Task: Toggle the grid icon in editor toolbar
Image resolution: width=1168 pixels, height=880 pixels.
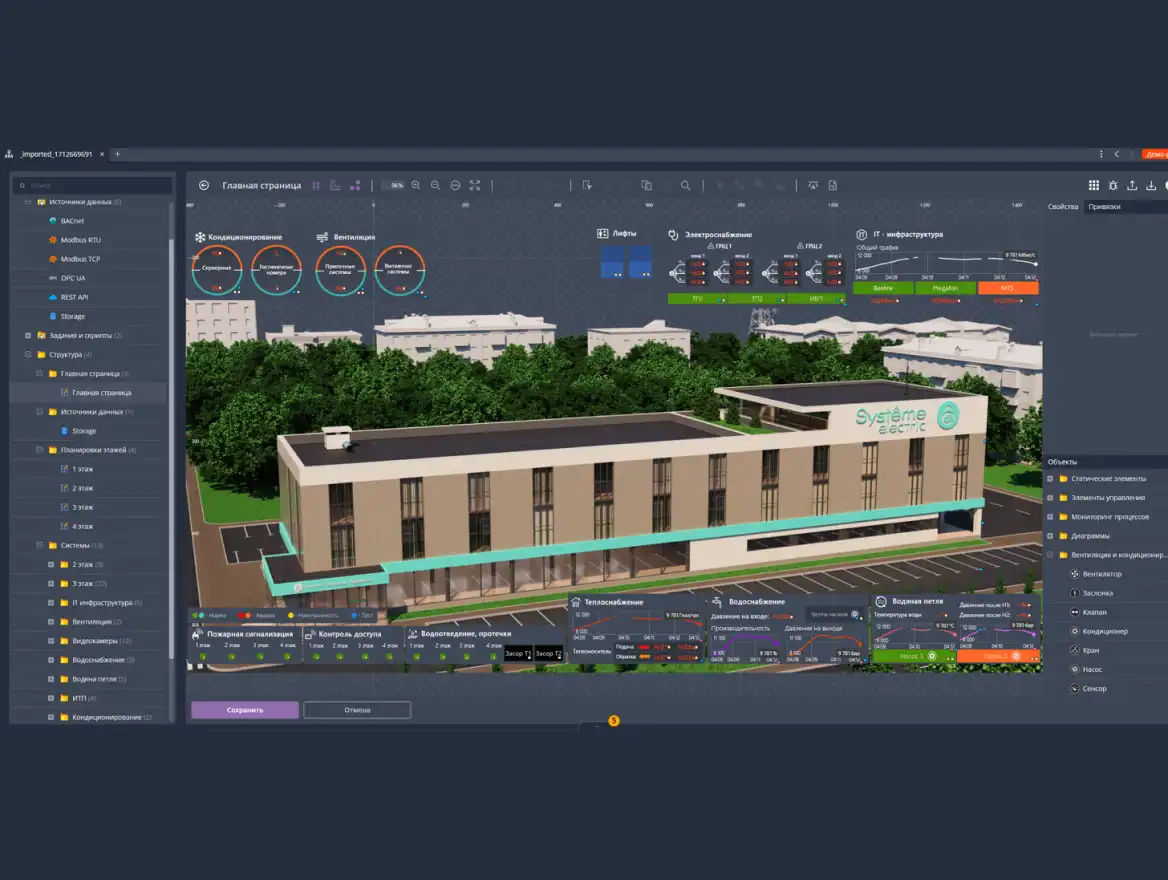Action: (316, 185)
